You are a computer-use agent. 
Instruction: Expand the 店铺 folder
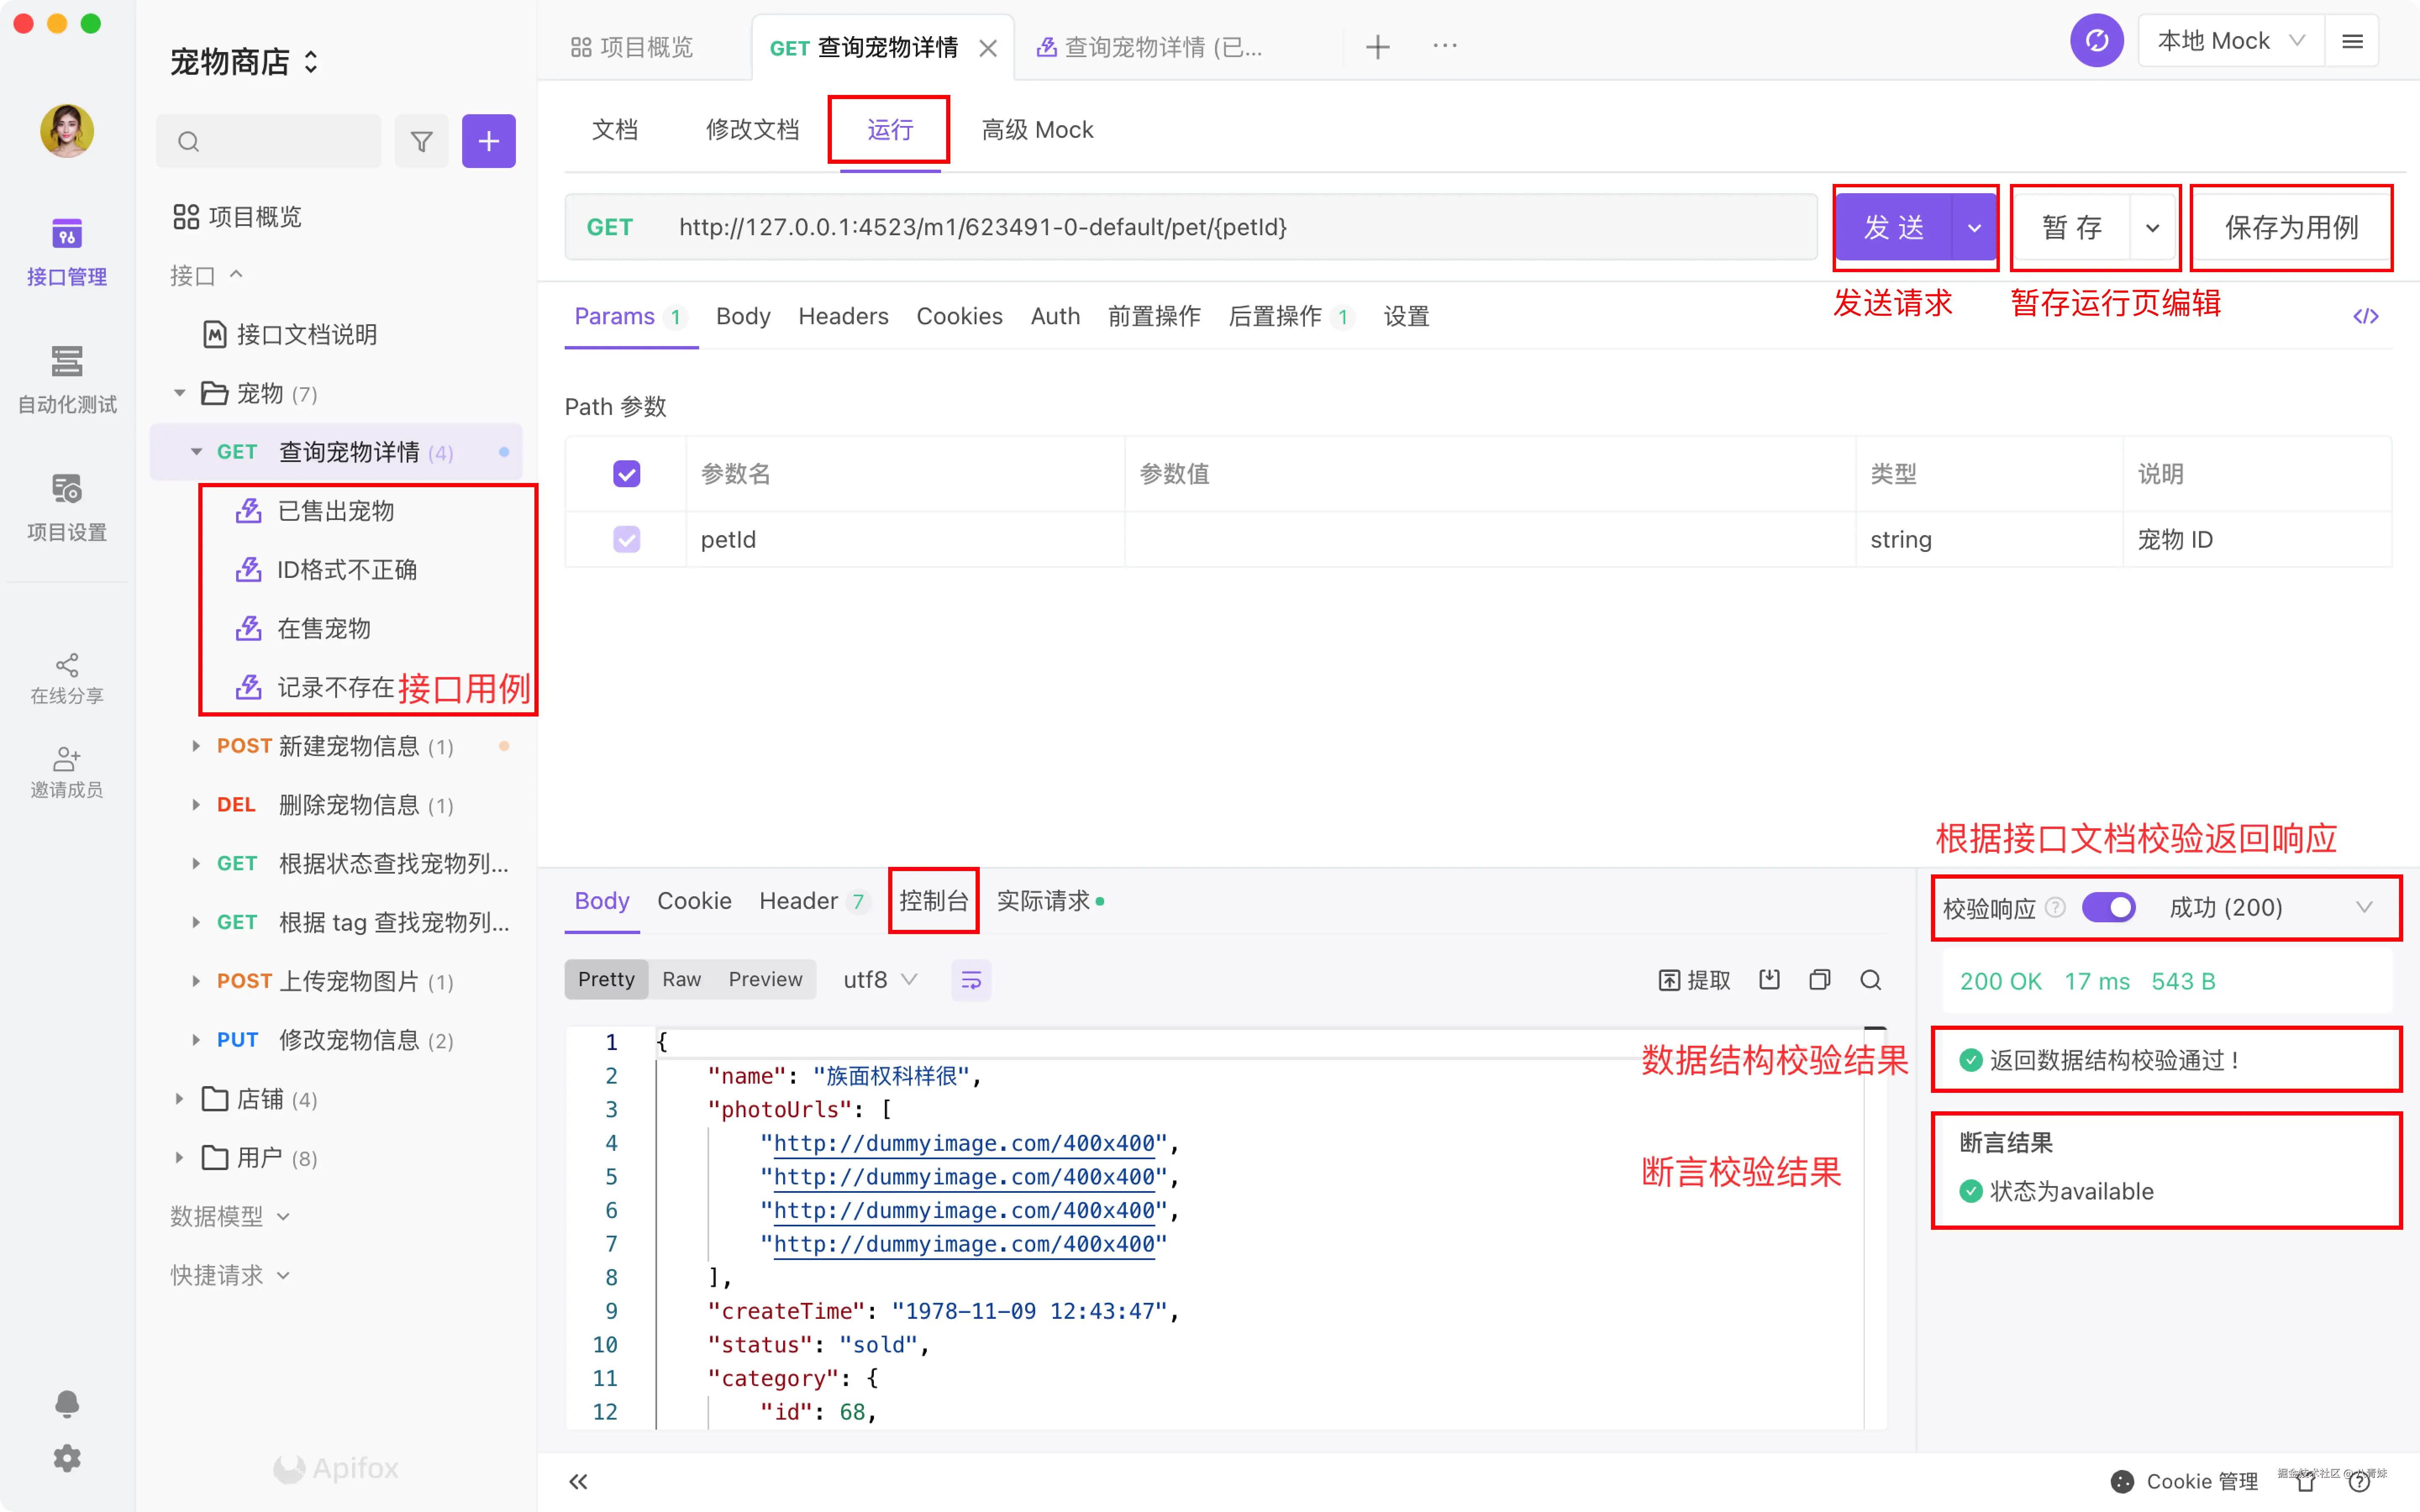pos(180,1099)
